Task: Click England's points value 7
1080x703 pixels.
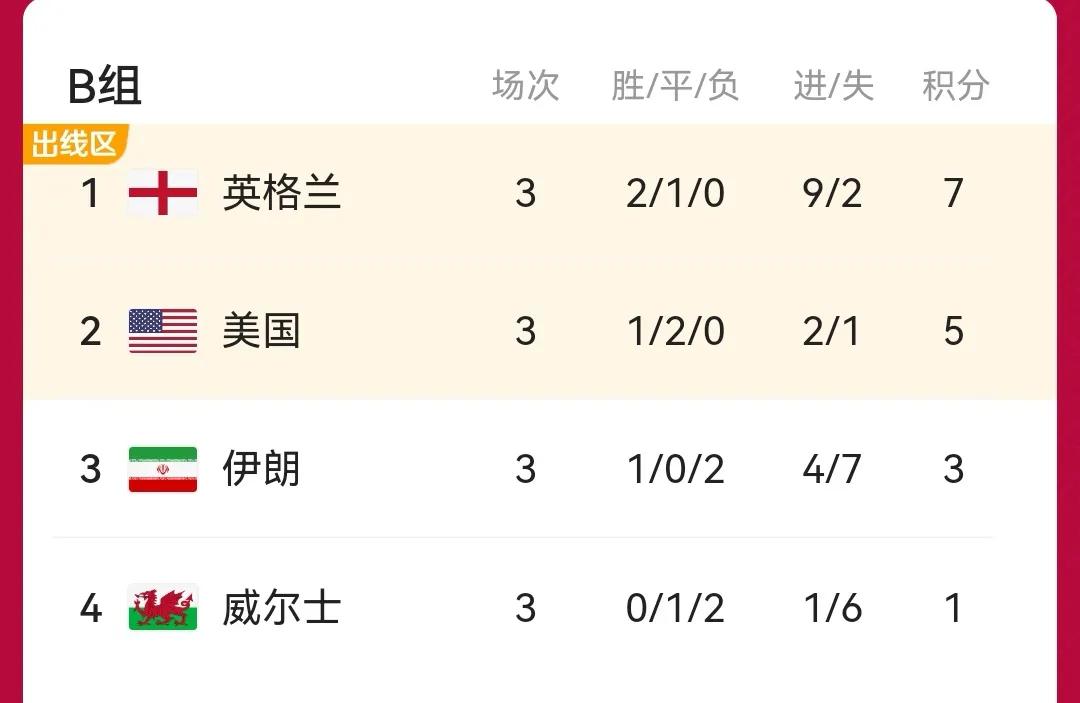Action: (955, 195)
